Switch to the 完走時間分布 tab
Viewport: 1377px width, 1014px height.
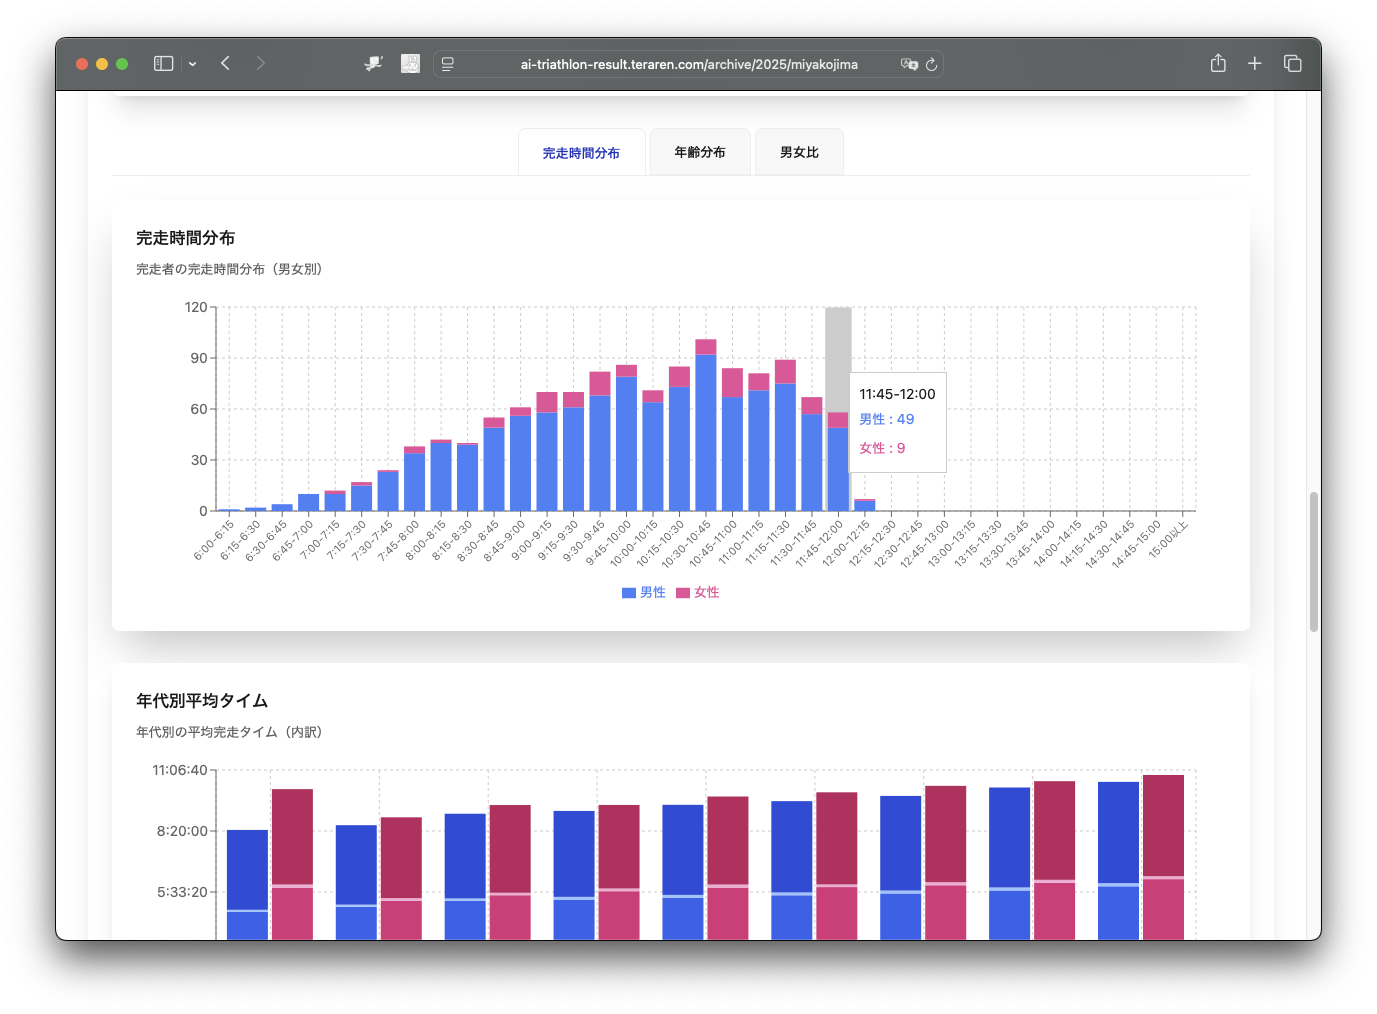[x=581, y=153]
